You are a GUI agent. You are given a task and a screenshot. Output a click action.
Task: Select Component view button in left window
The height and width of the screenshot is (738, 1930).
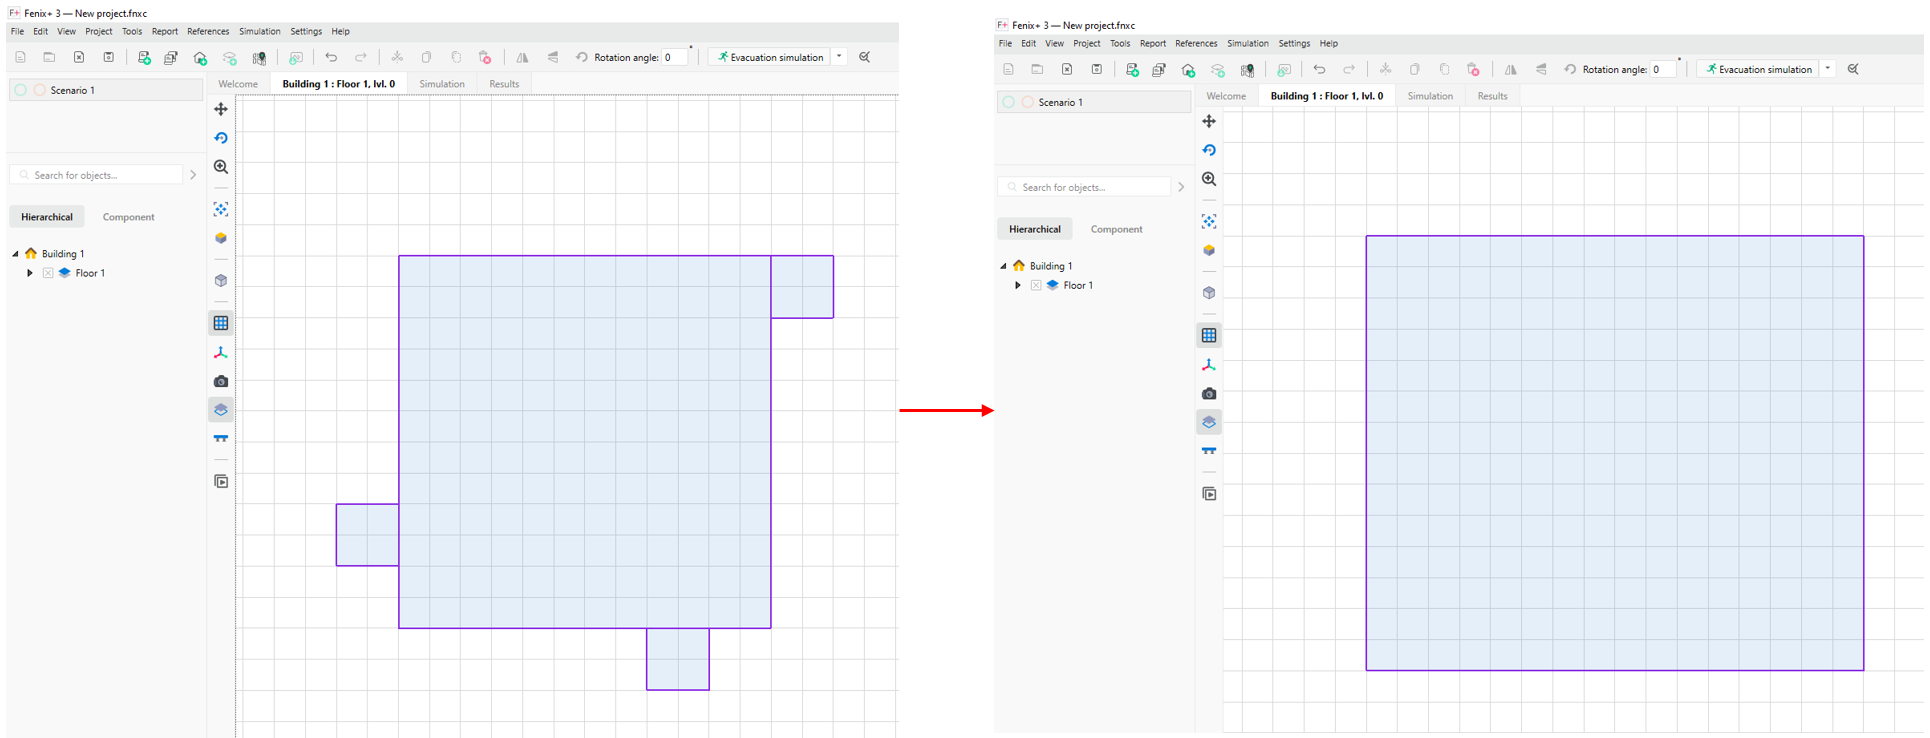(x=128, y=217)
